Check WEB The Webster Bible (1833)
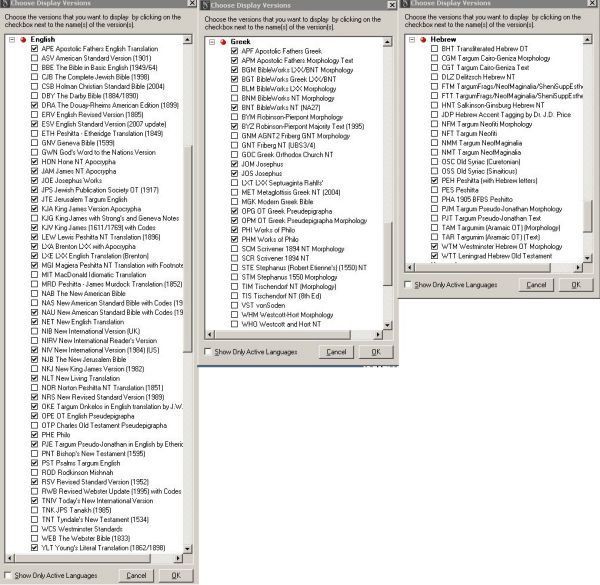This screenshot has width=600, height=585. [34, 538]
